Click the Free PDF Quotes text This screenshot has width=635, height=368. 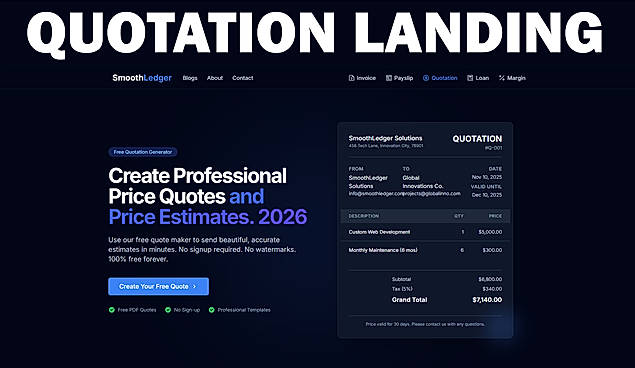(137, 310)
